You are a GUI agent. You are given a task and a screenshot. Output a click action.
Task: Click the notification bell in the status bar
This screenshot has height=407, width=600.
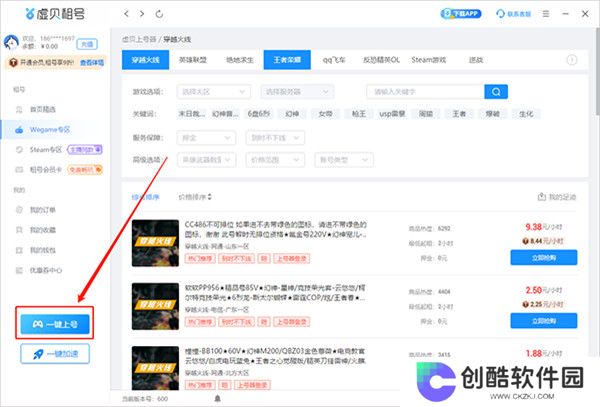(x=217, y=399)
